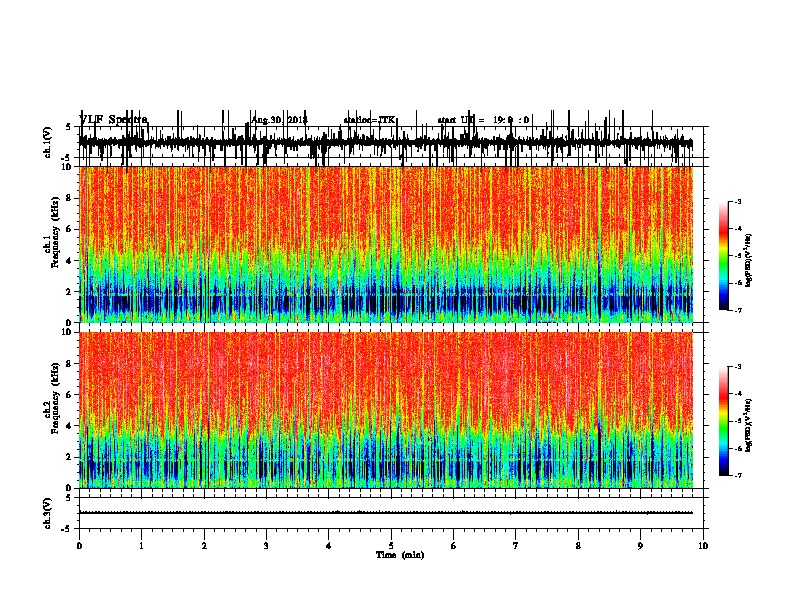Click the "-3" label on ch.2 colorbar

point(738,367)
